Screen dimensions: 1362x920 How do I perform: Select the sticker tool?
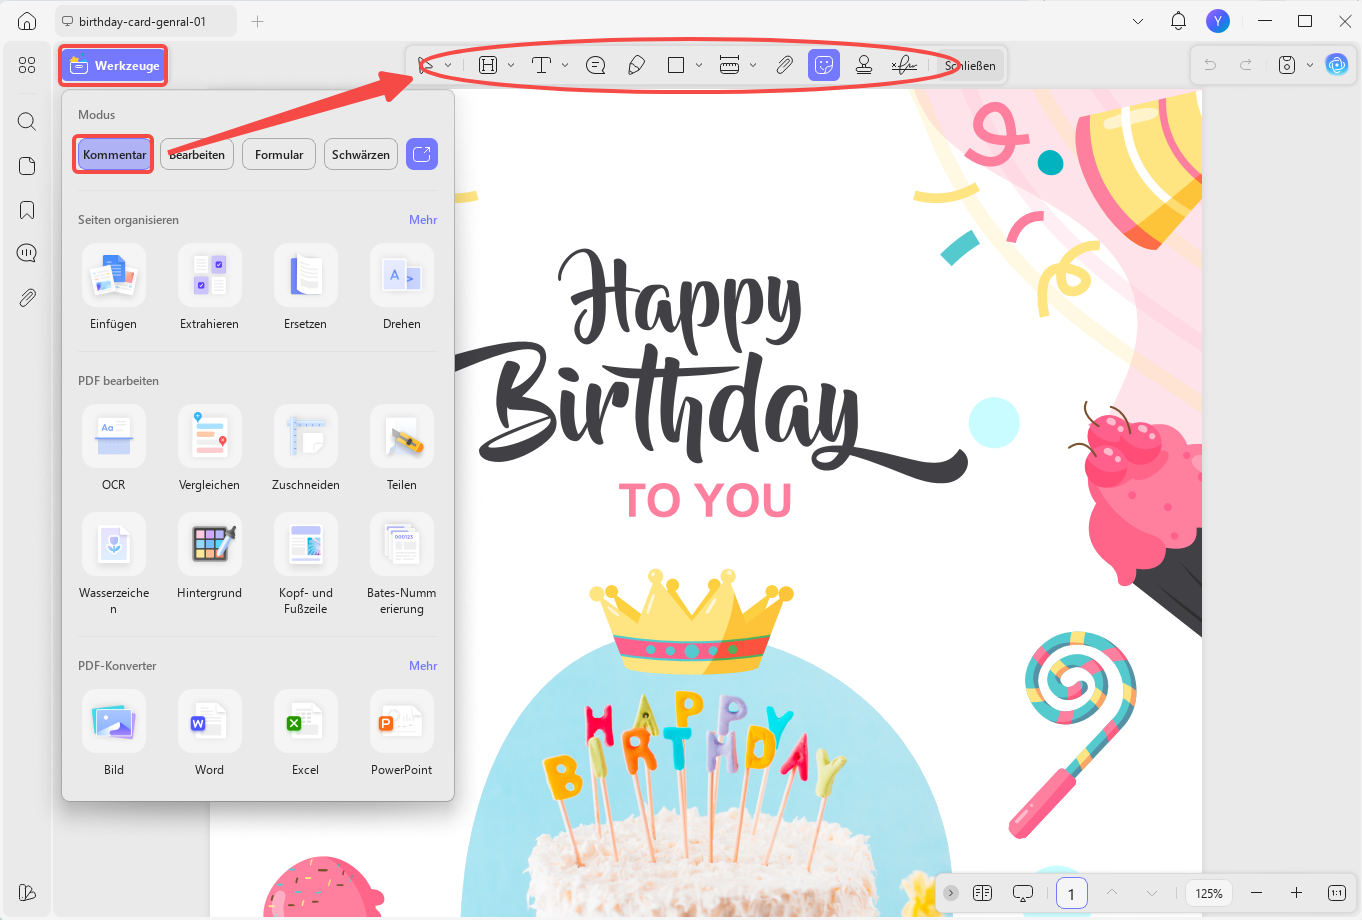pos(824,65)
